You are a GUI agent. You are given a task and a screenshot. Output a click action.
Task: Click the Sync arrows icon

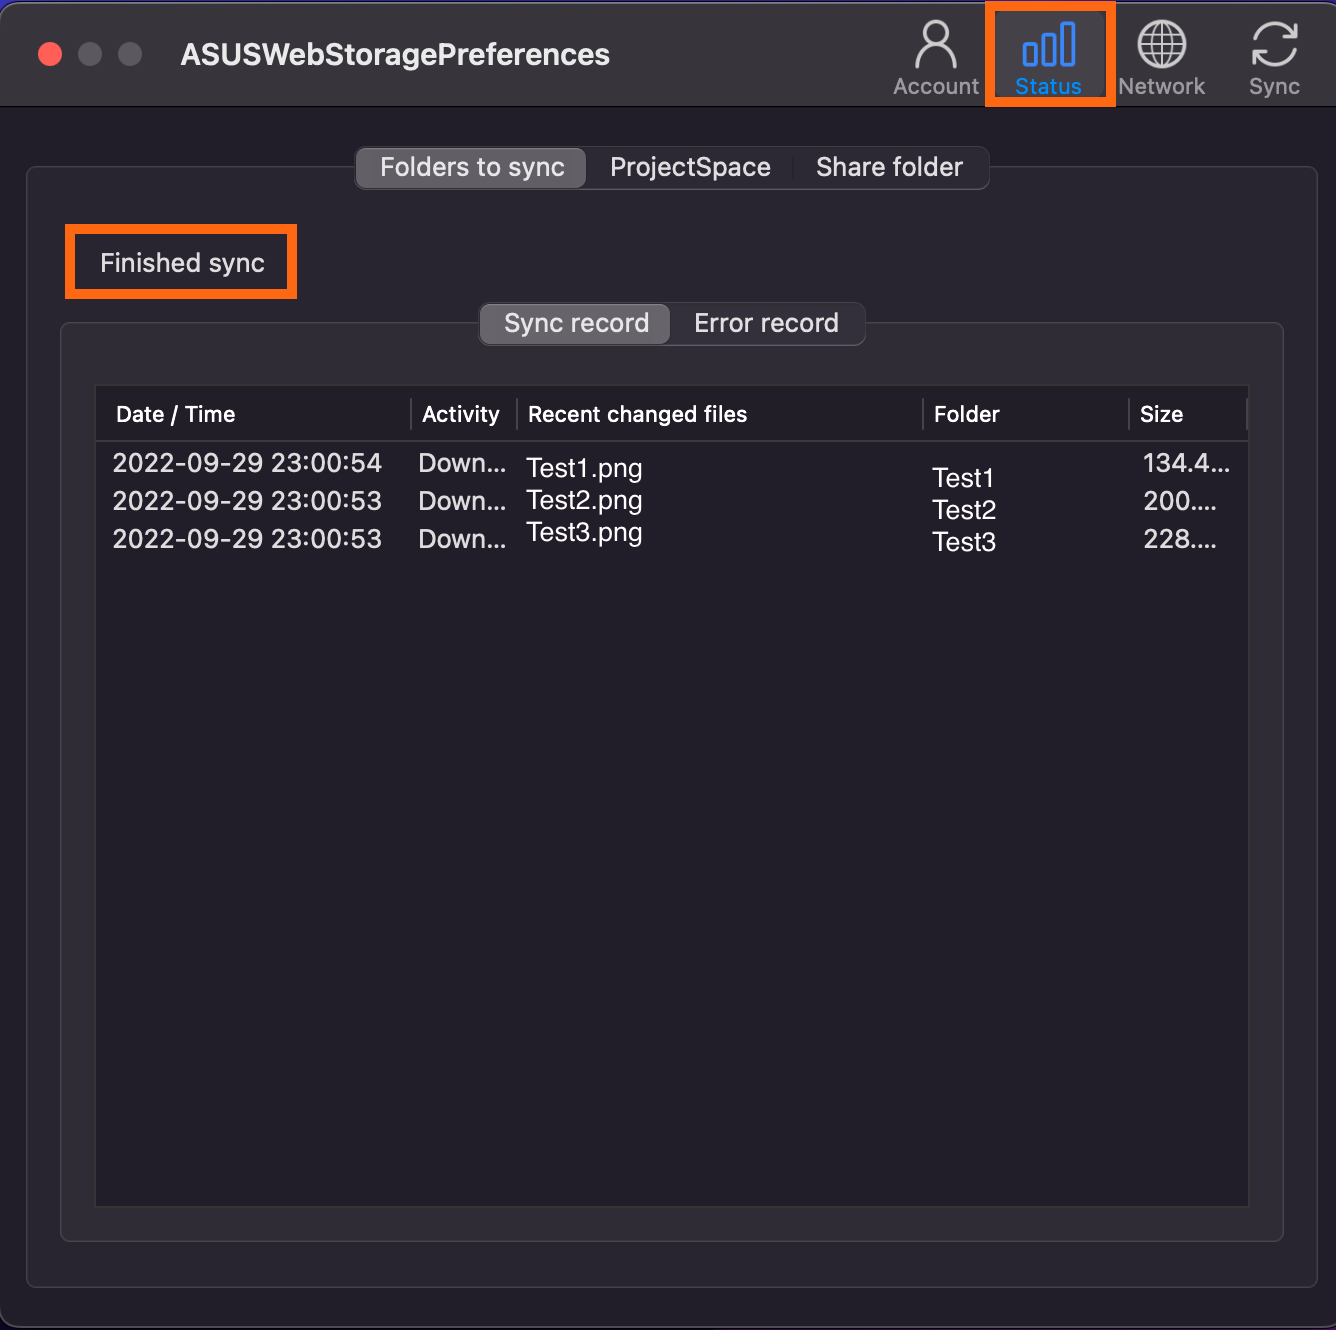[x=1274, y=45]
